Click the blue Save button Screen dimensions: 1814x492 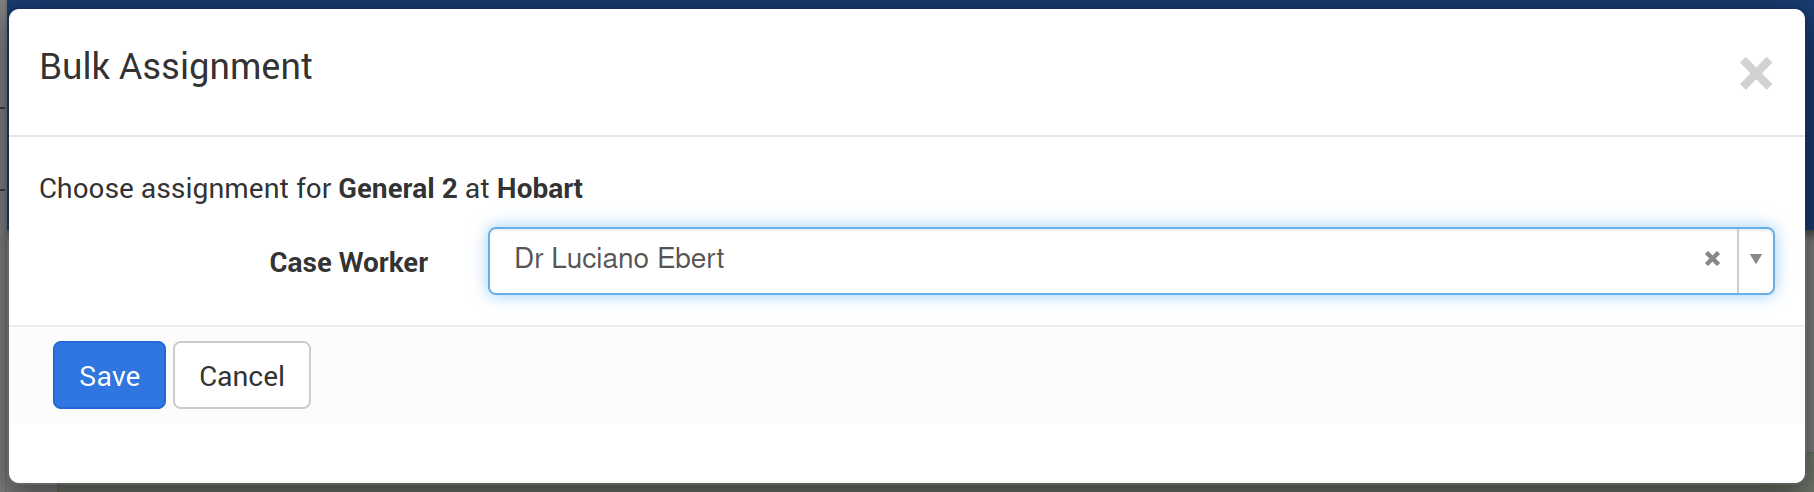click(109, 375)
